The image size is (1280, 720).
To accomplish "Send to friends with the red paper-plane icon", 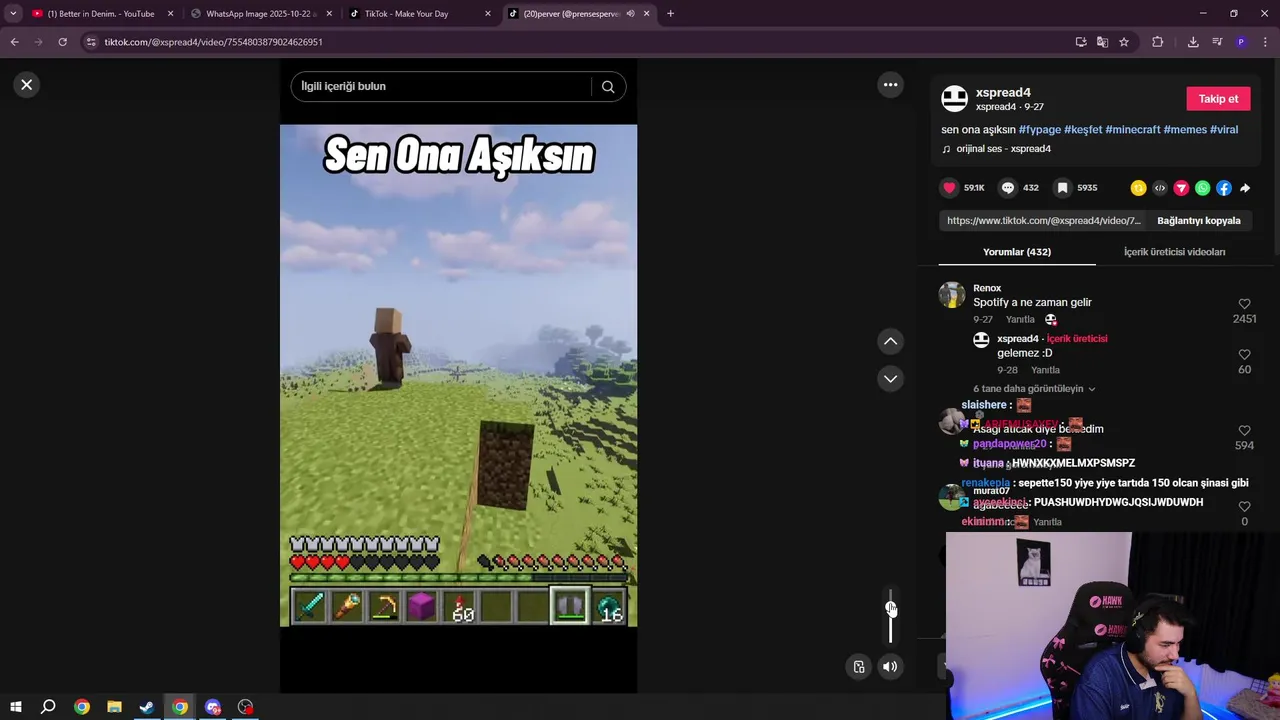I will pyautogui.click(x=1181, y=188).
